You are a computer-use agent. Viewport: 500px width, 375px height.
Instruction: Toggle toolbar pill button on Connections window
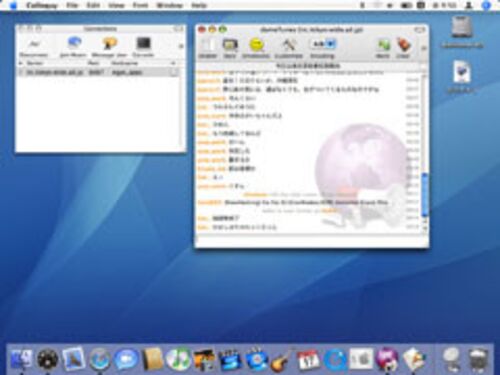pyautogui.click(x=179, y=29)
